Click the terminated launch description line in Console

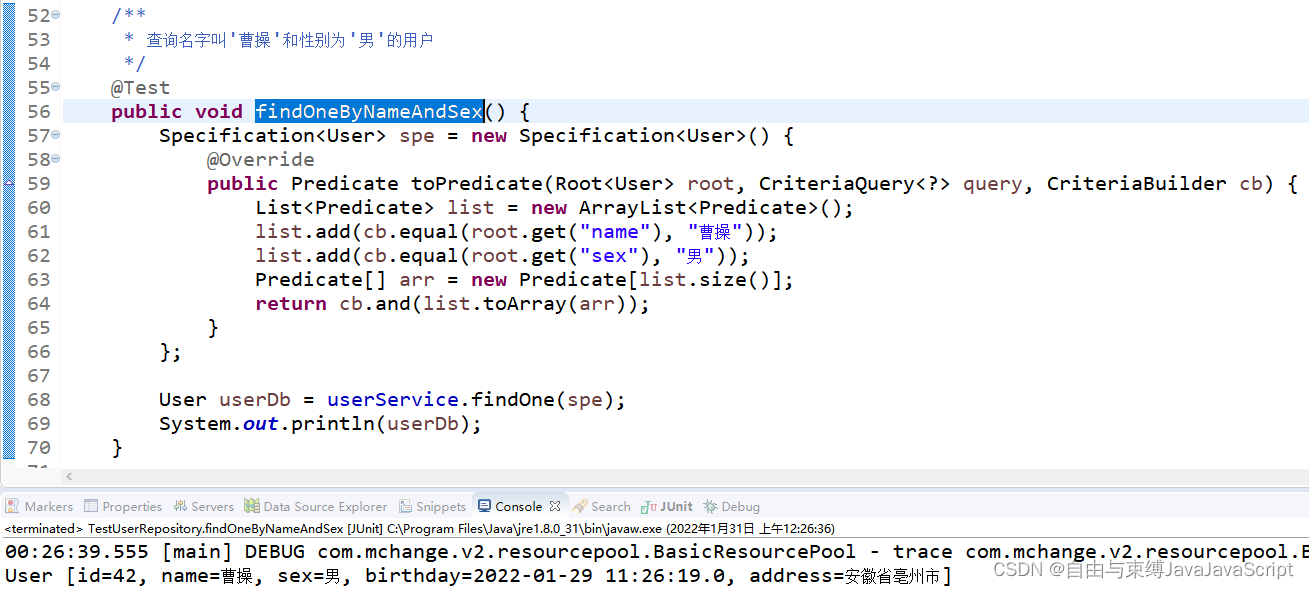420,528
